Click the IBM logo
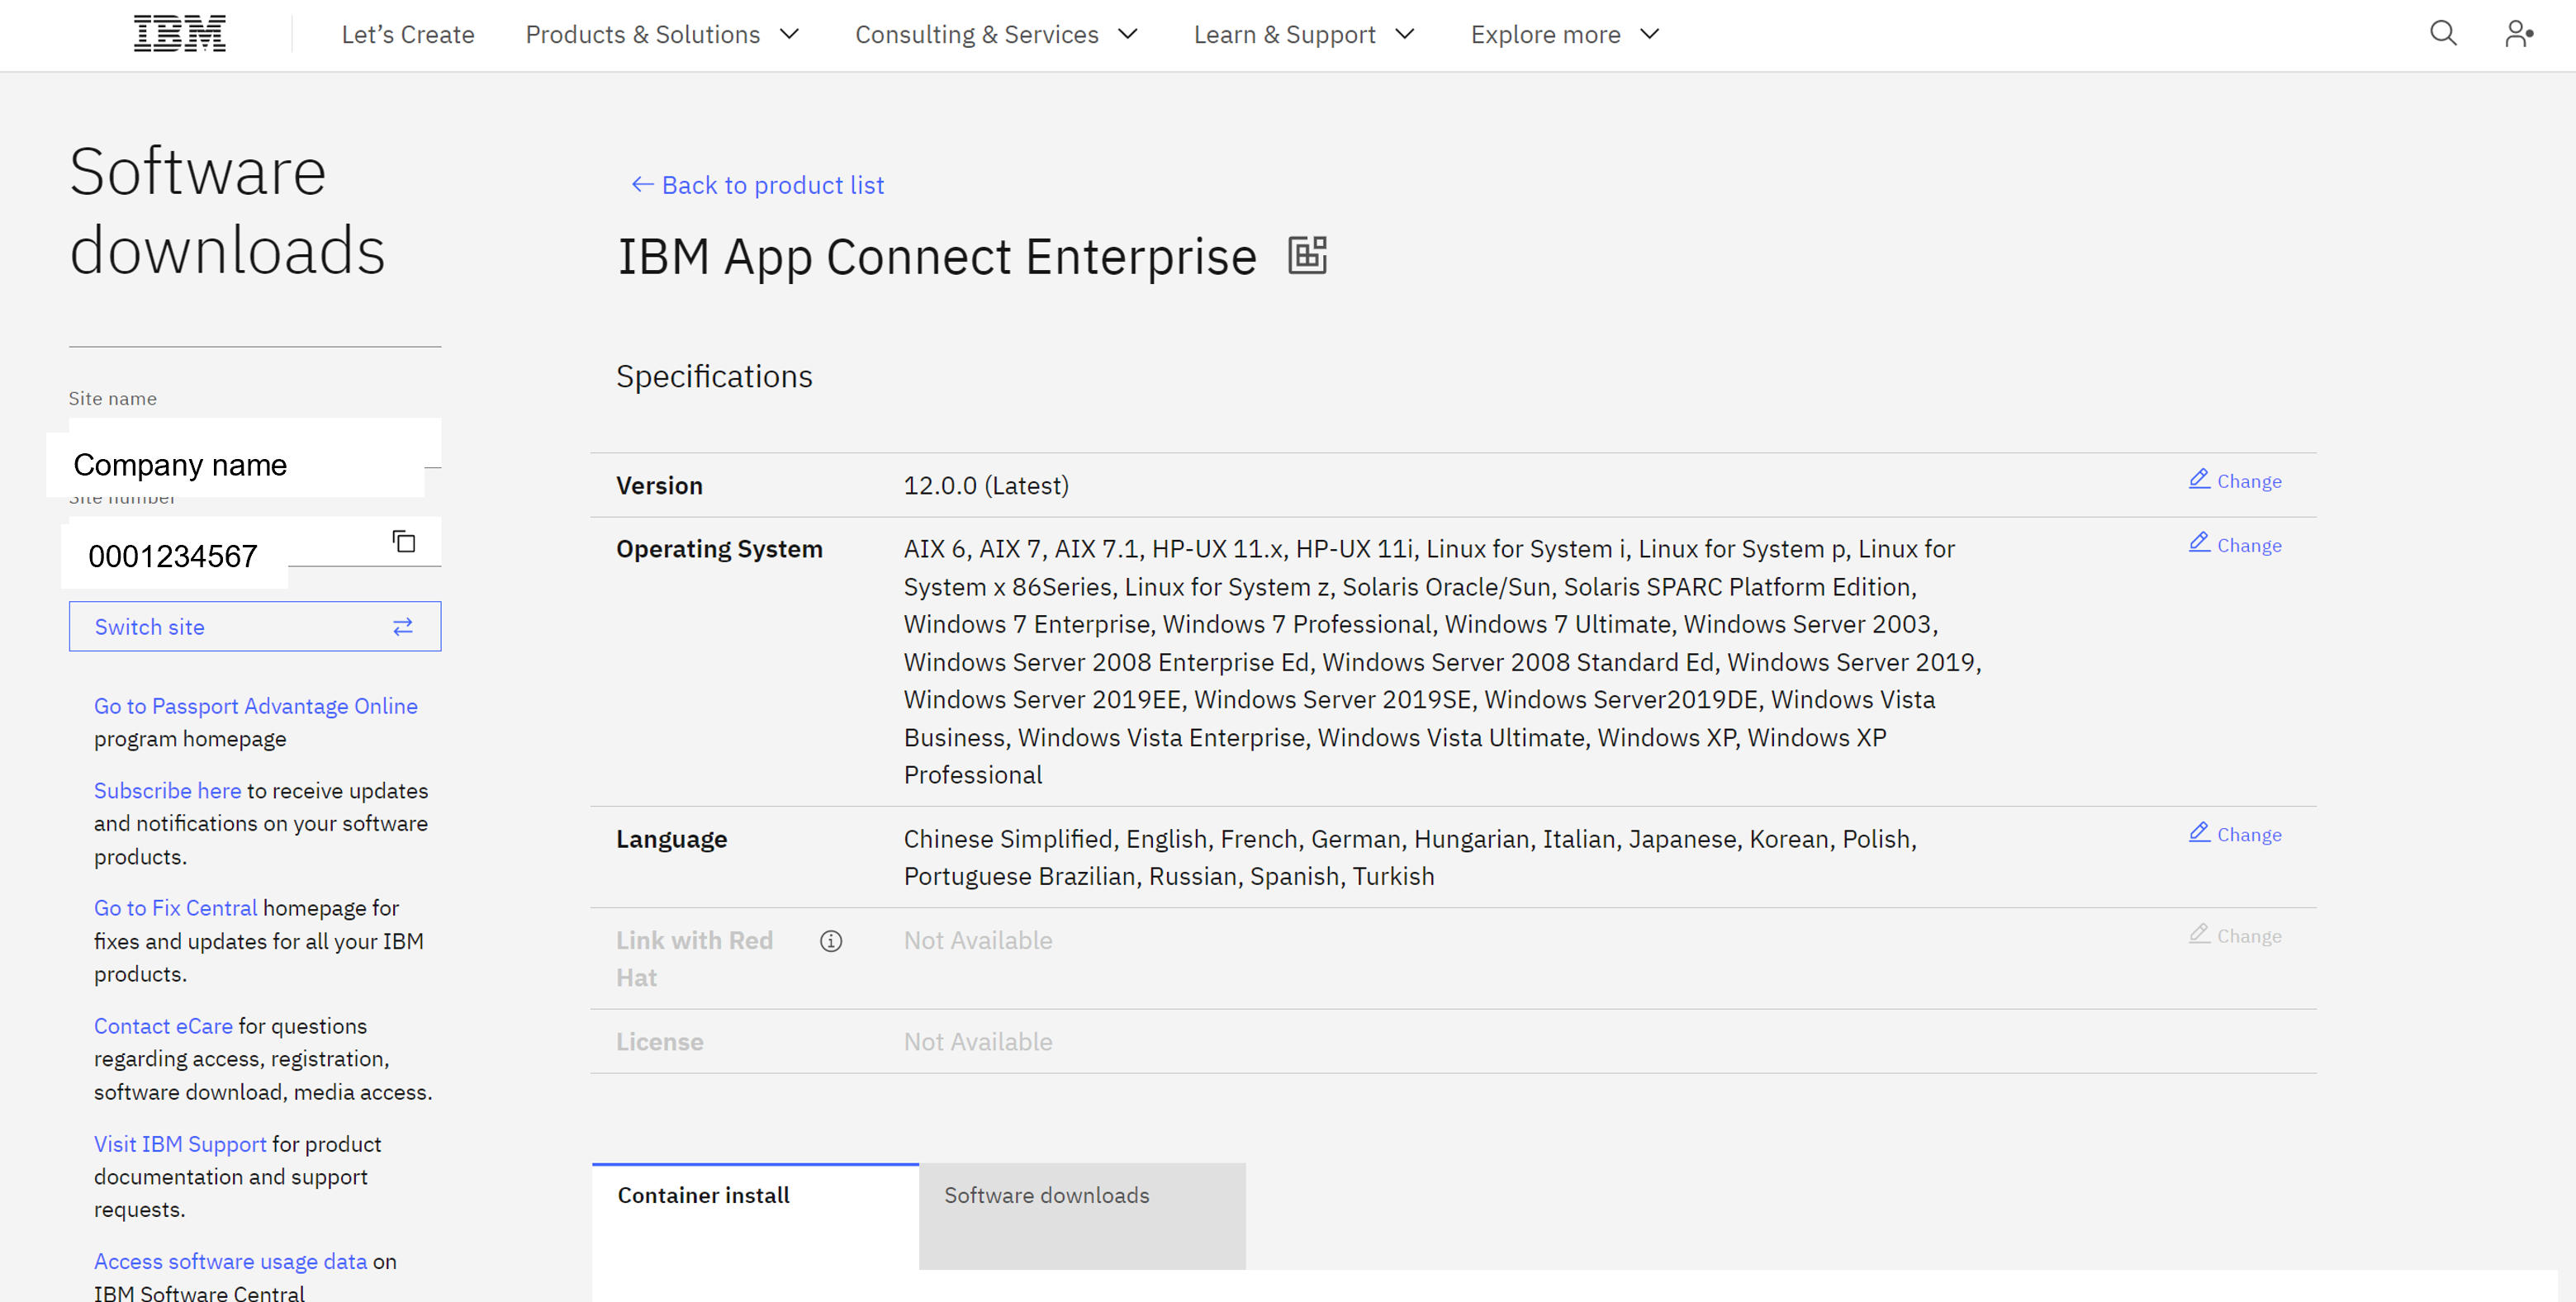Image resolution: width=2576 pixels, height=1302 pixels. click(x=180, y=34)
